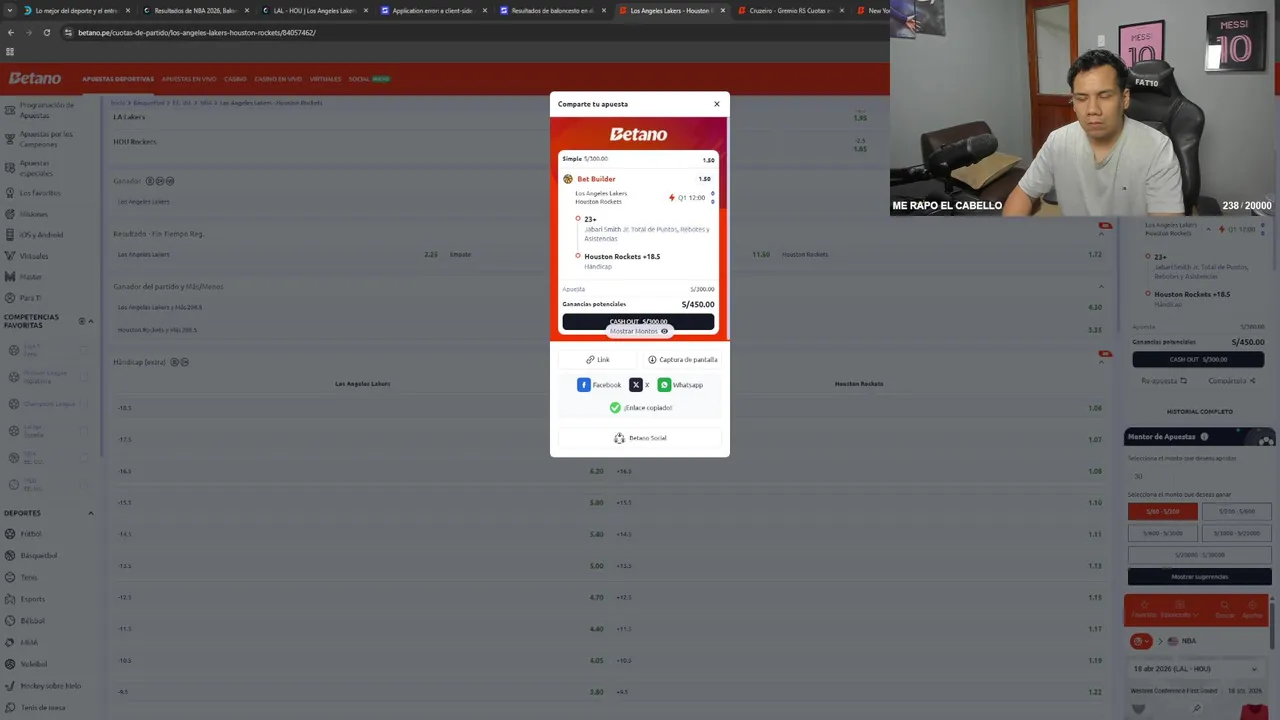The height and width of the screenshot is (720, 1280).
Task: Choose Captura de pantalla sharing option
Action: point(682,359)
